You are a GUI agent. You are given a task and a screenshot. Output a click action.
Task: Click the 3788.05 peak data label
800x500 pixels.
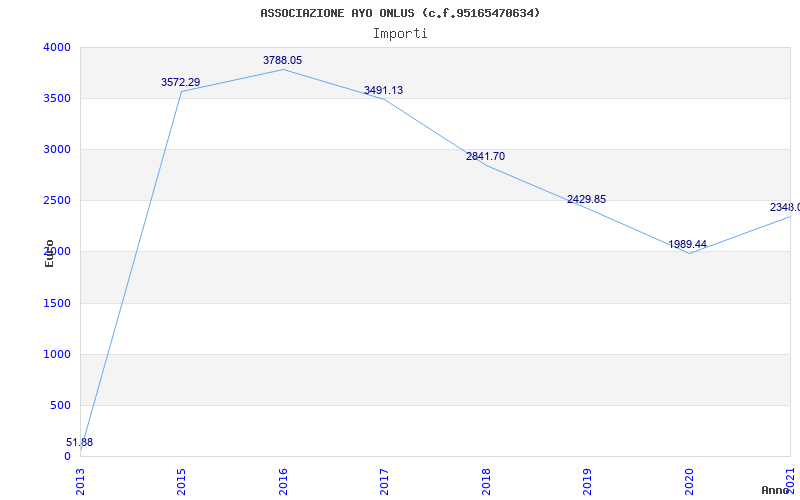pos(283,60)
